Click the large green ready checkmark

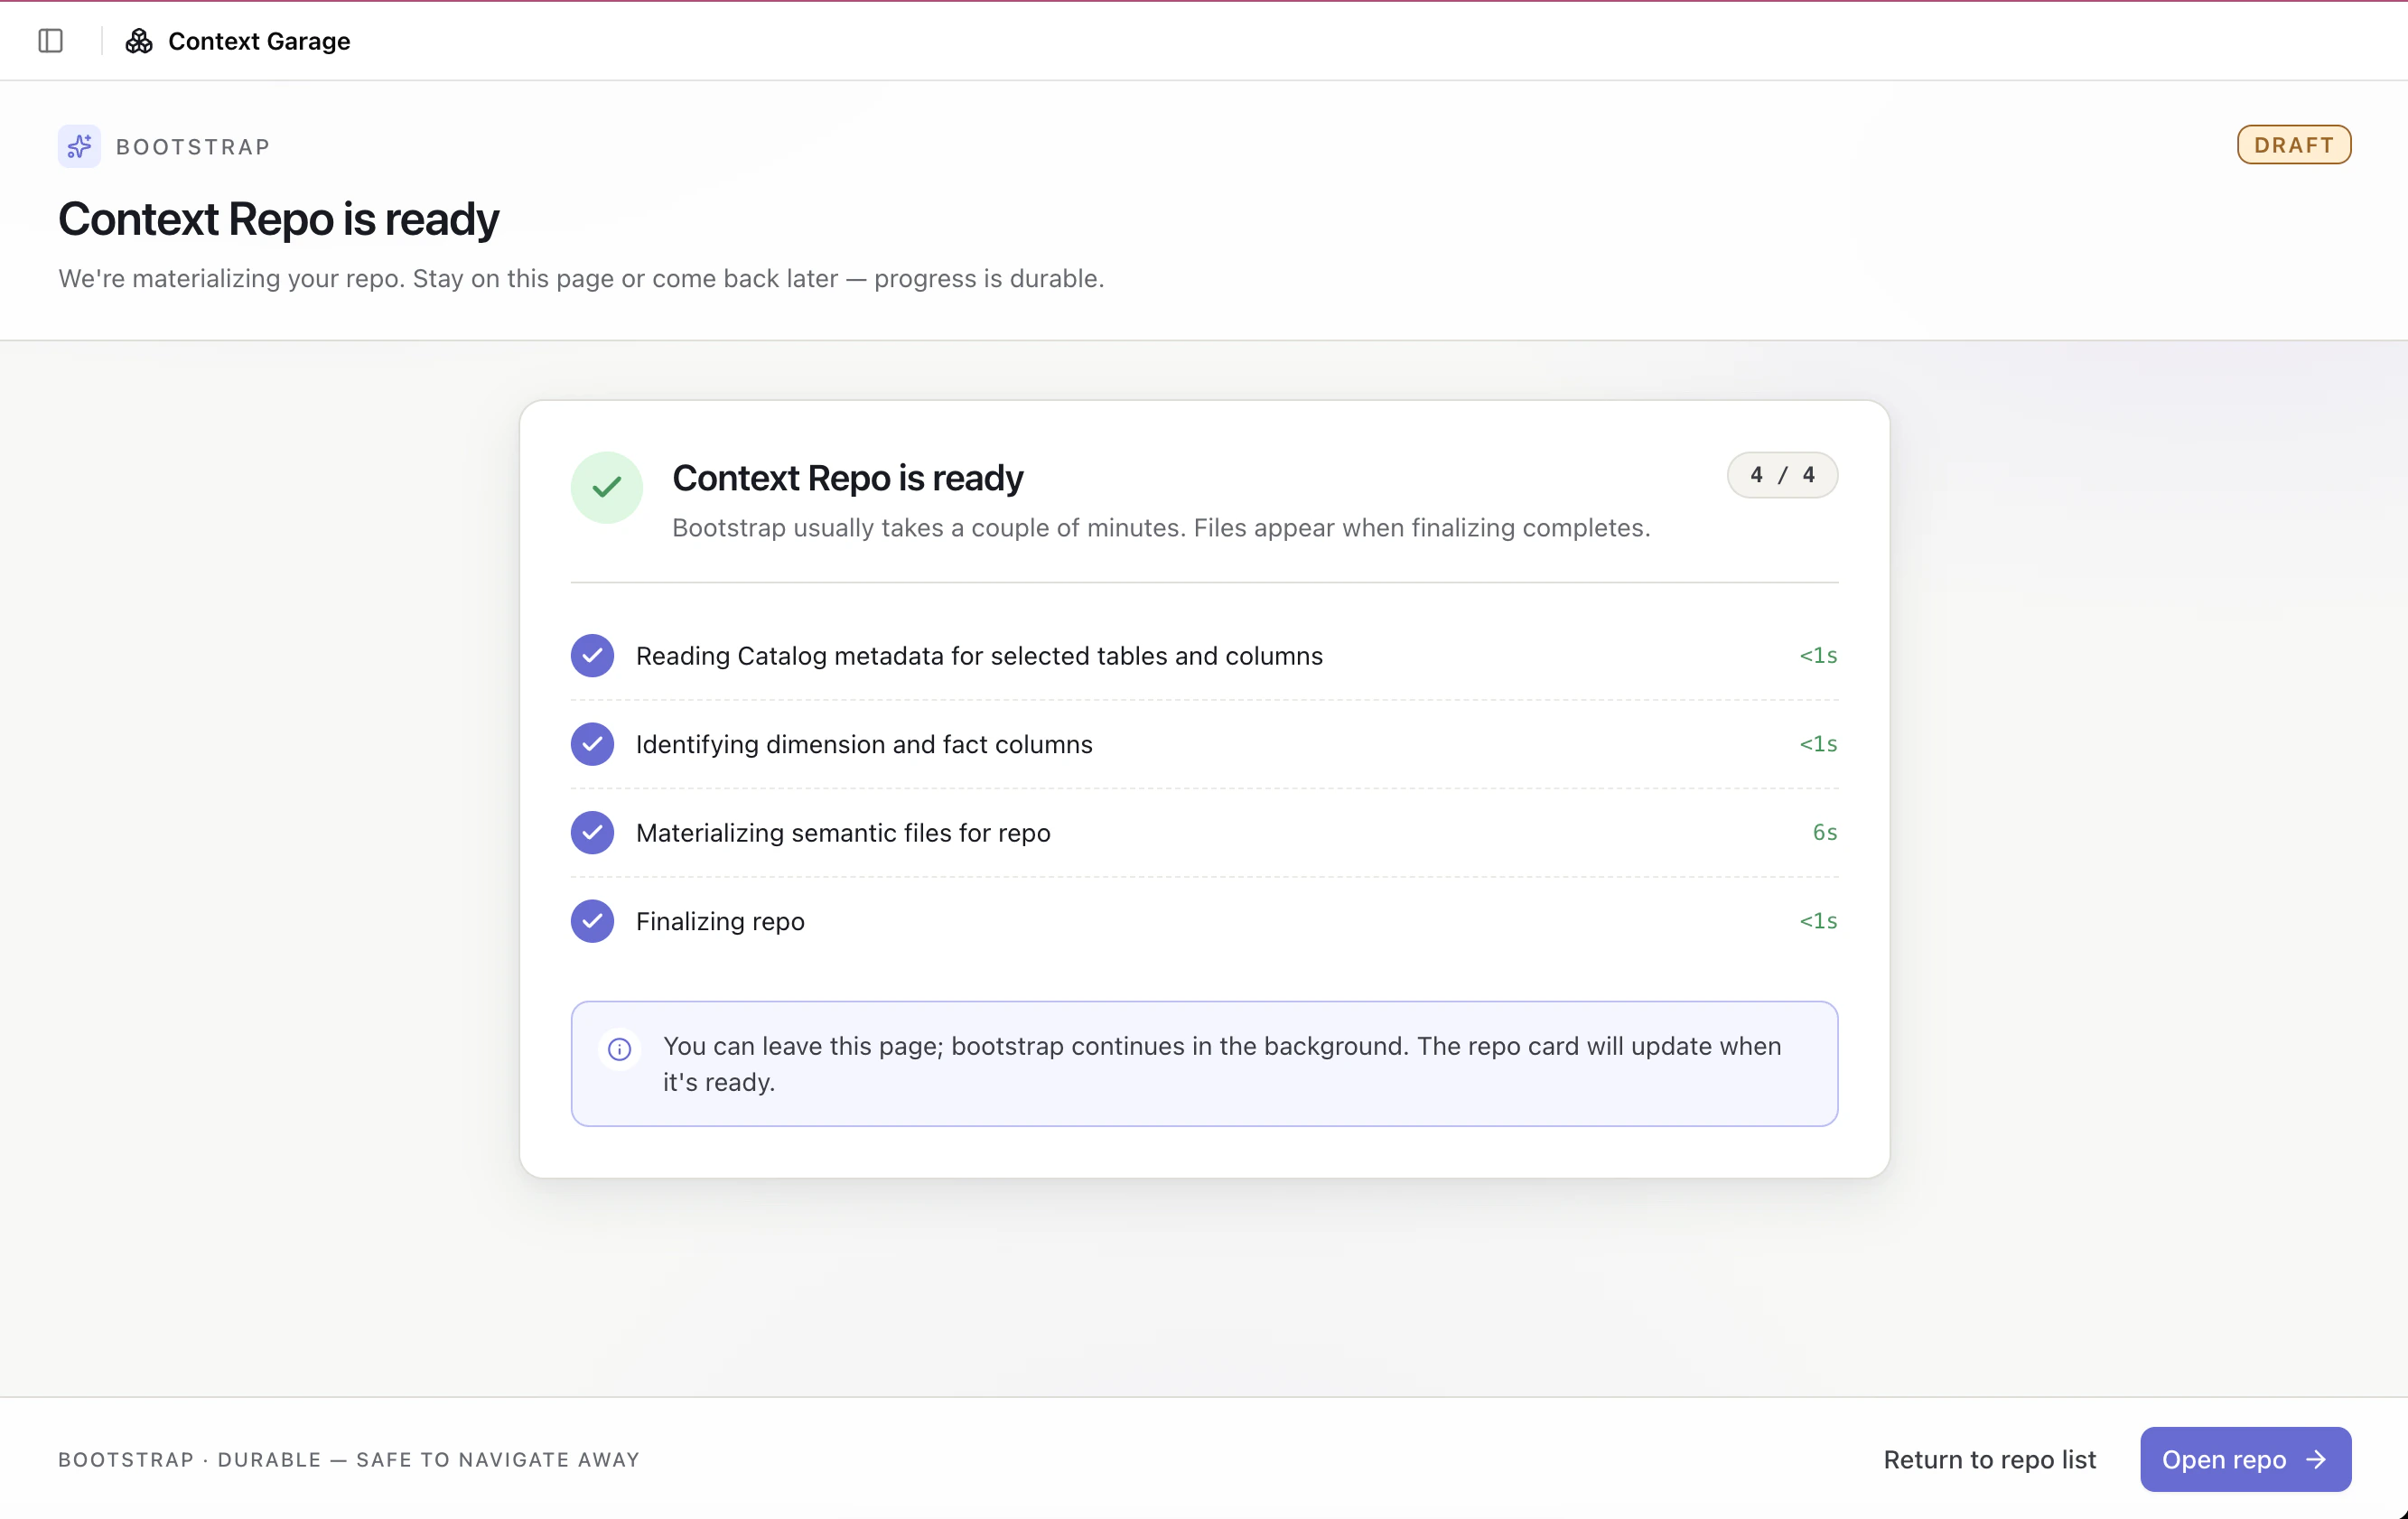click(607, 488)
